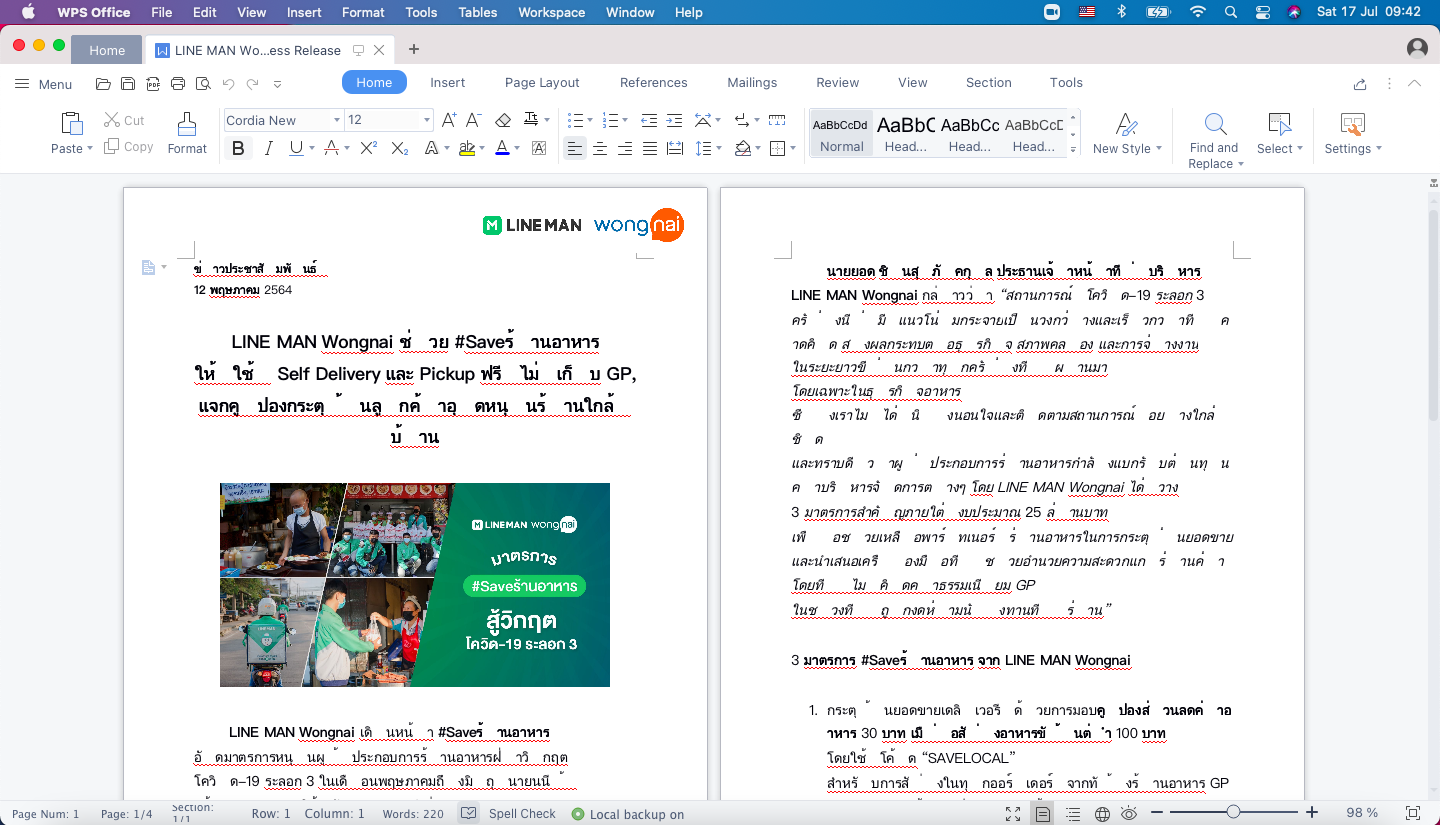Click the Cut button

pyautogui.click(x=124, y=120)
